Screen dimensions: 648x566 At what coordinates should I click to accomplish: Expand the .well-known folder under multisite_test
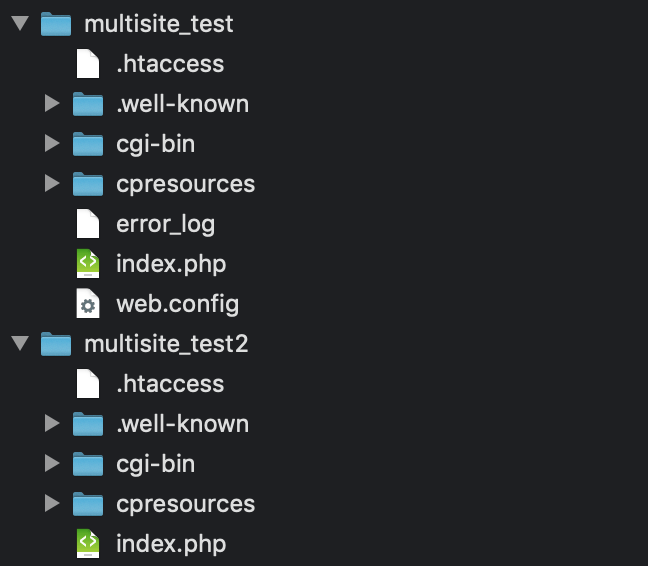coord(52,104)
